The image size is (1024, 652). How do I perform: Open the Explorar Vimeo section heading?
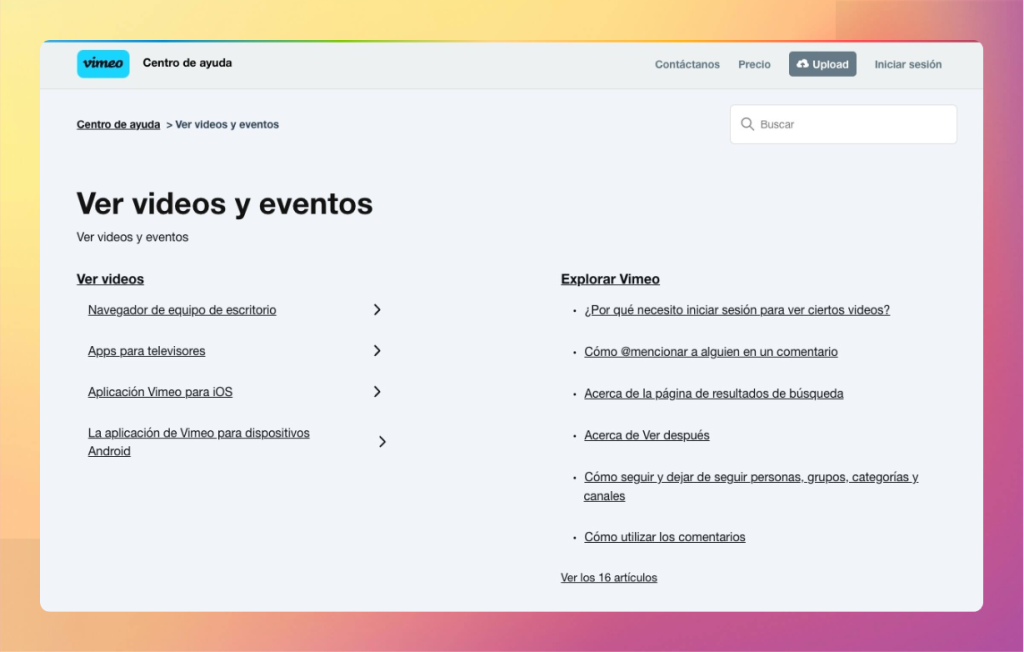[610, 279]
